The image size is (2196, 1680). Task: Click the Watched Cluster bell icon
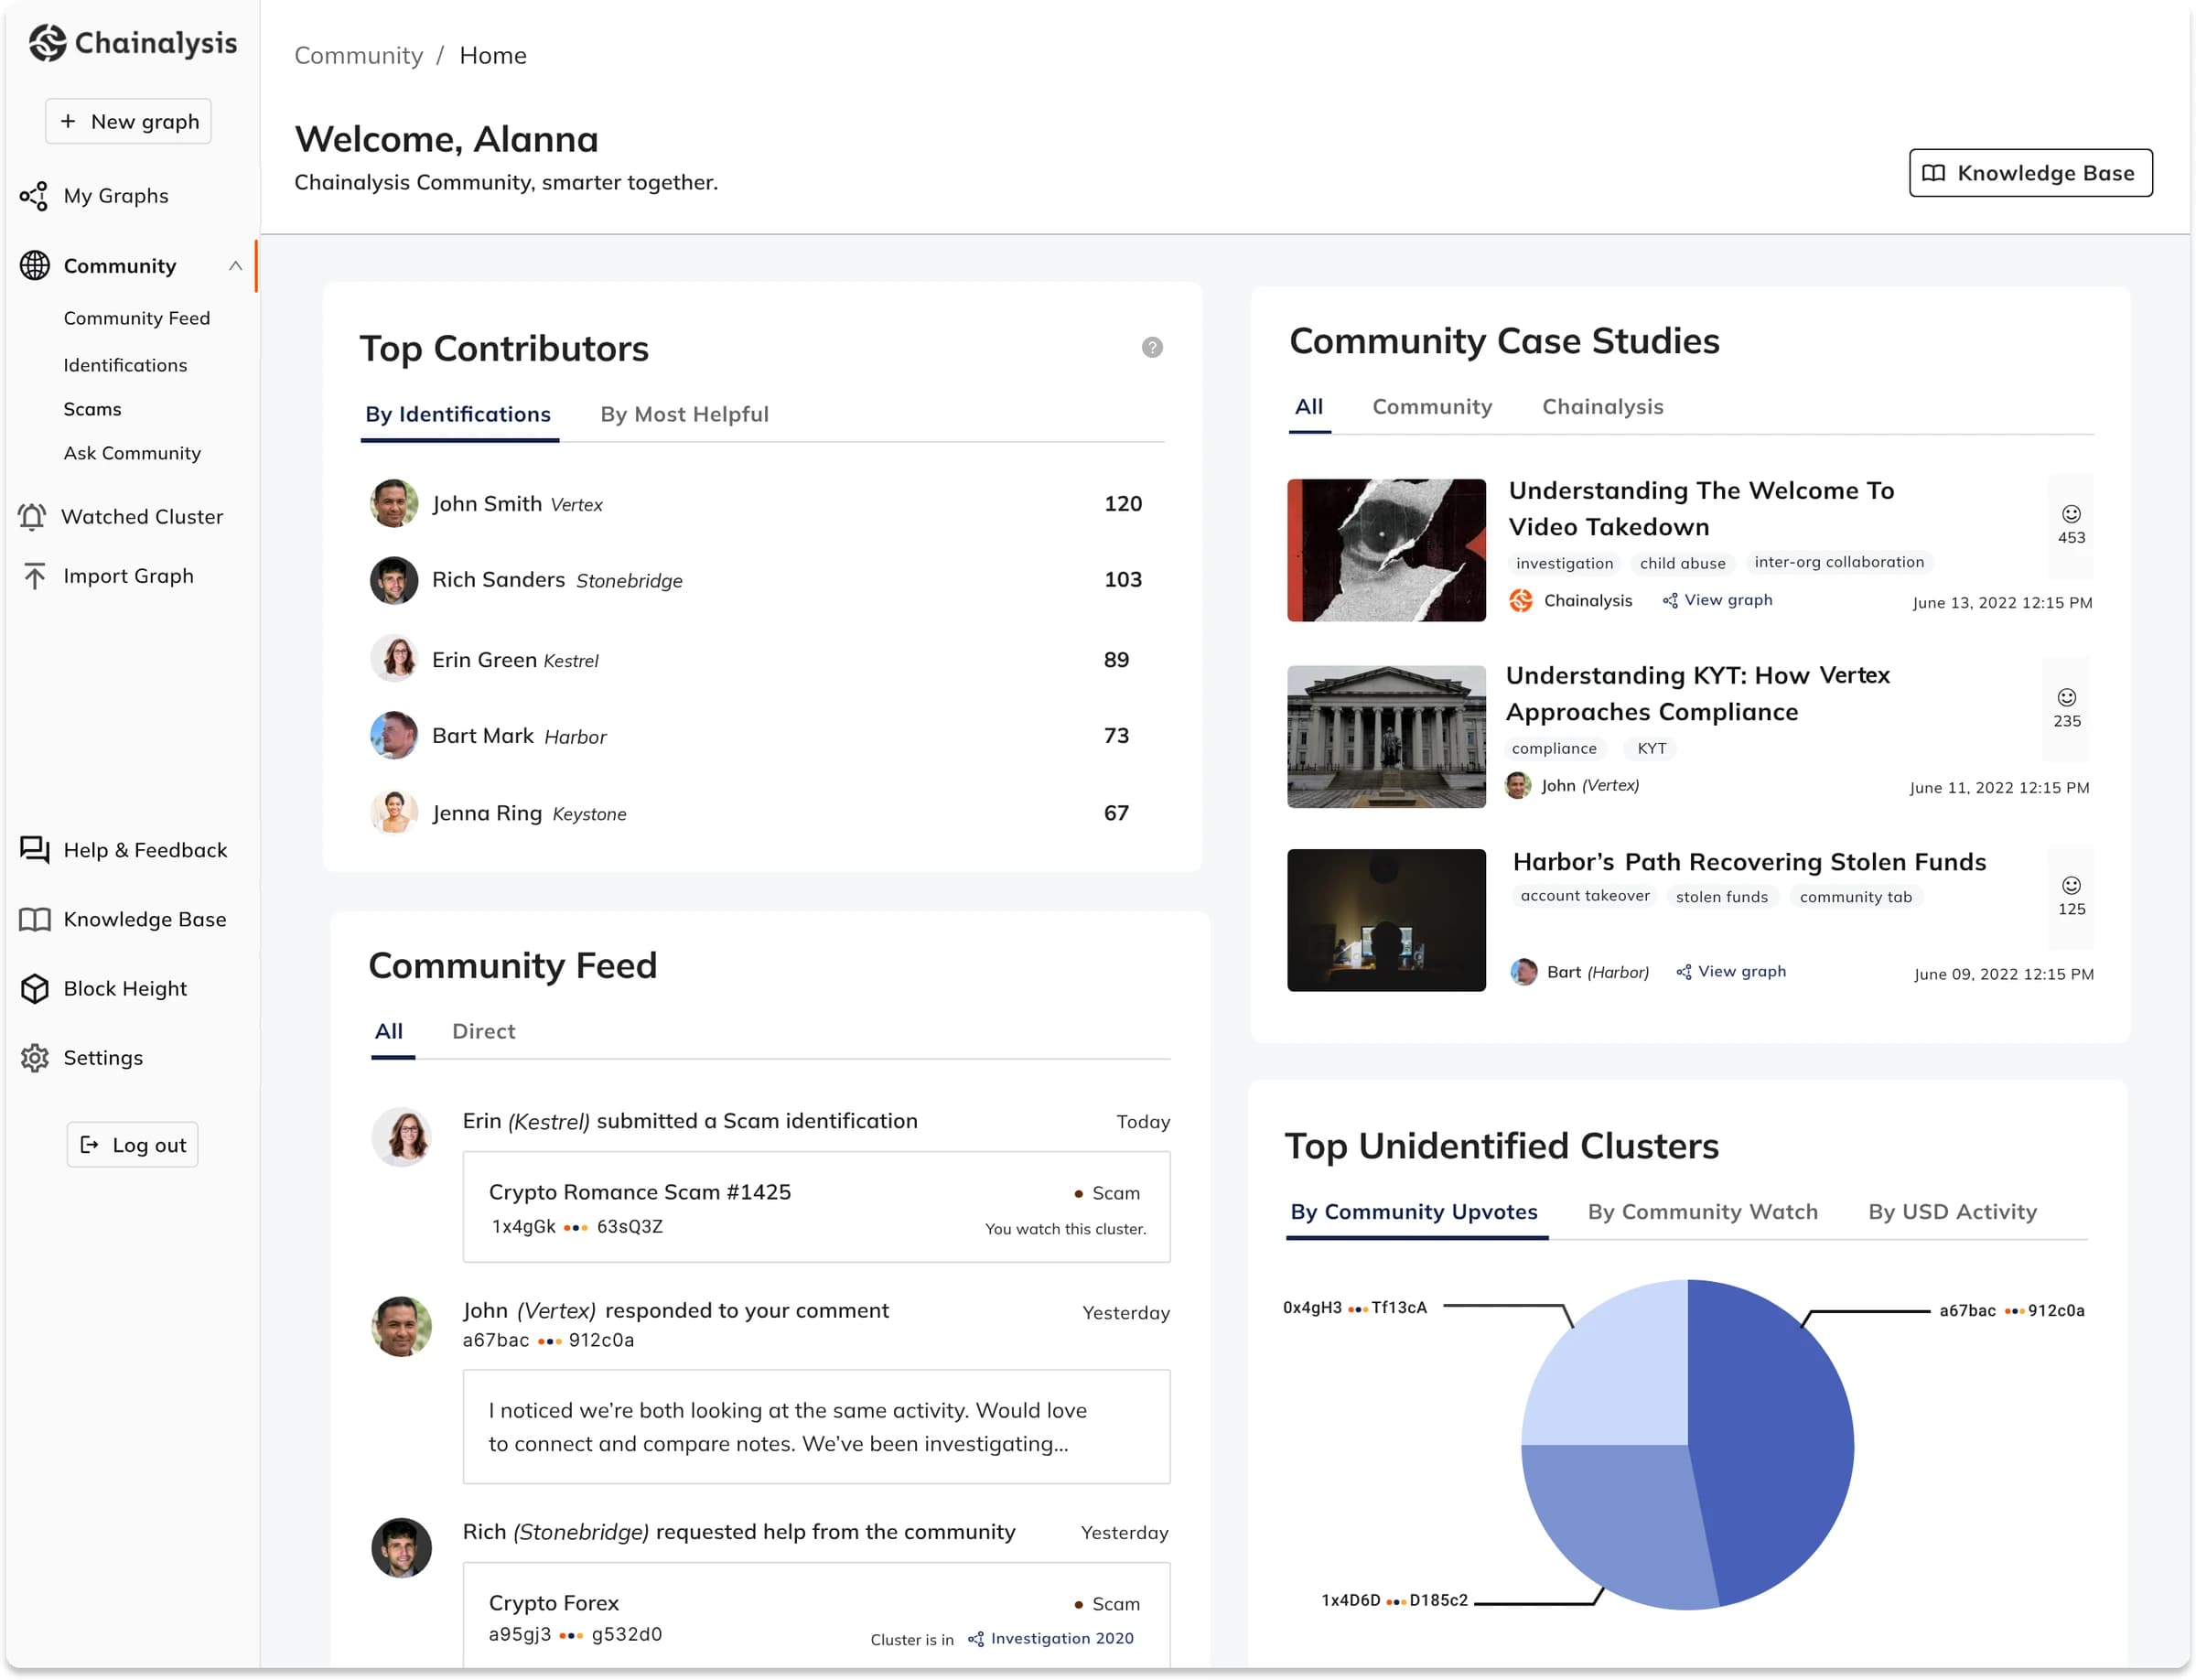pyautogui.click(x=32, y=517)
